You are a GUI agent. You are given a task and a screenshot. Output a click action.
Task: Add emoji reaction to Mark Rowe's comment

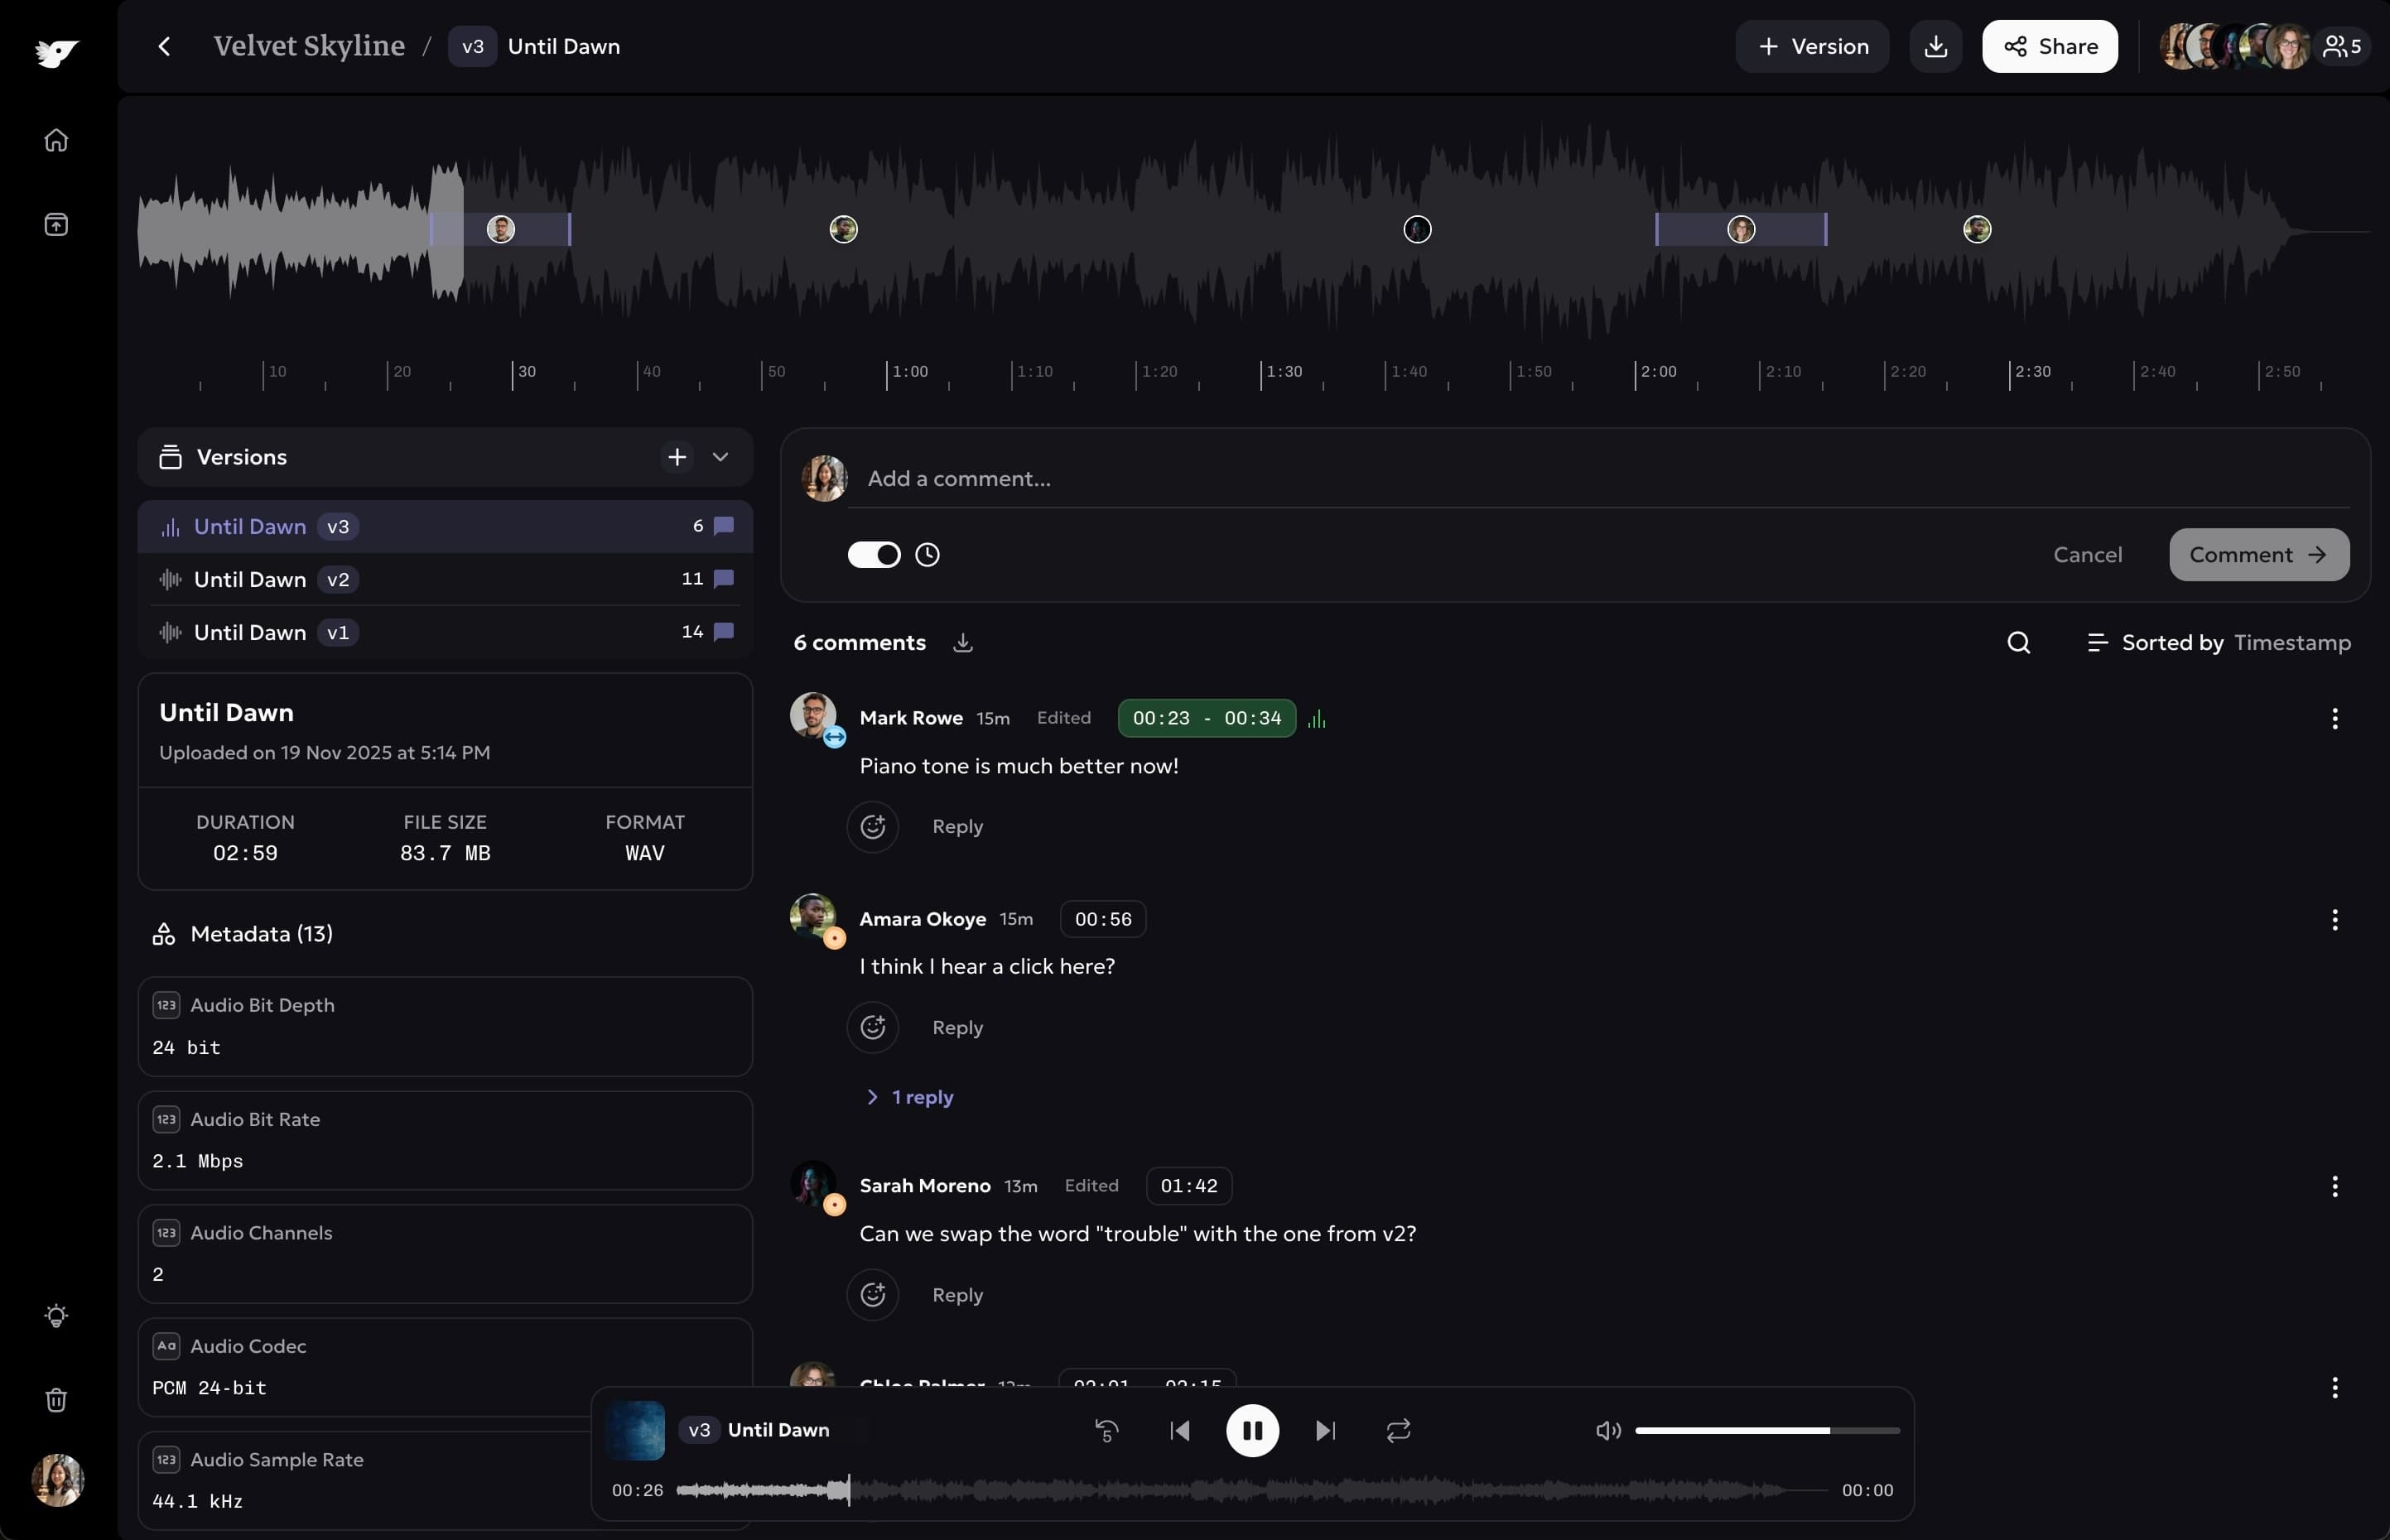click(873, 826)
